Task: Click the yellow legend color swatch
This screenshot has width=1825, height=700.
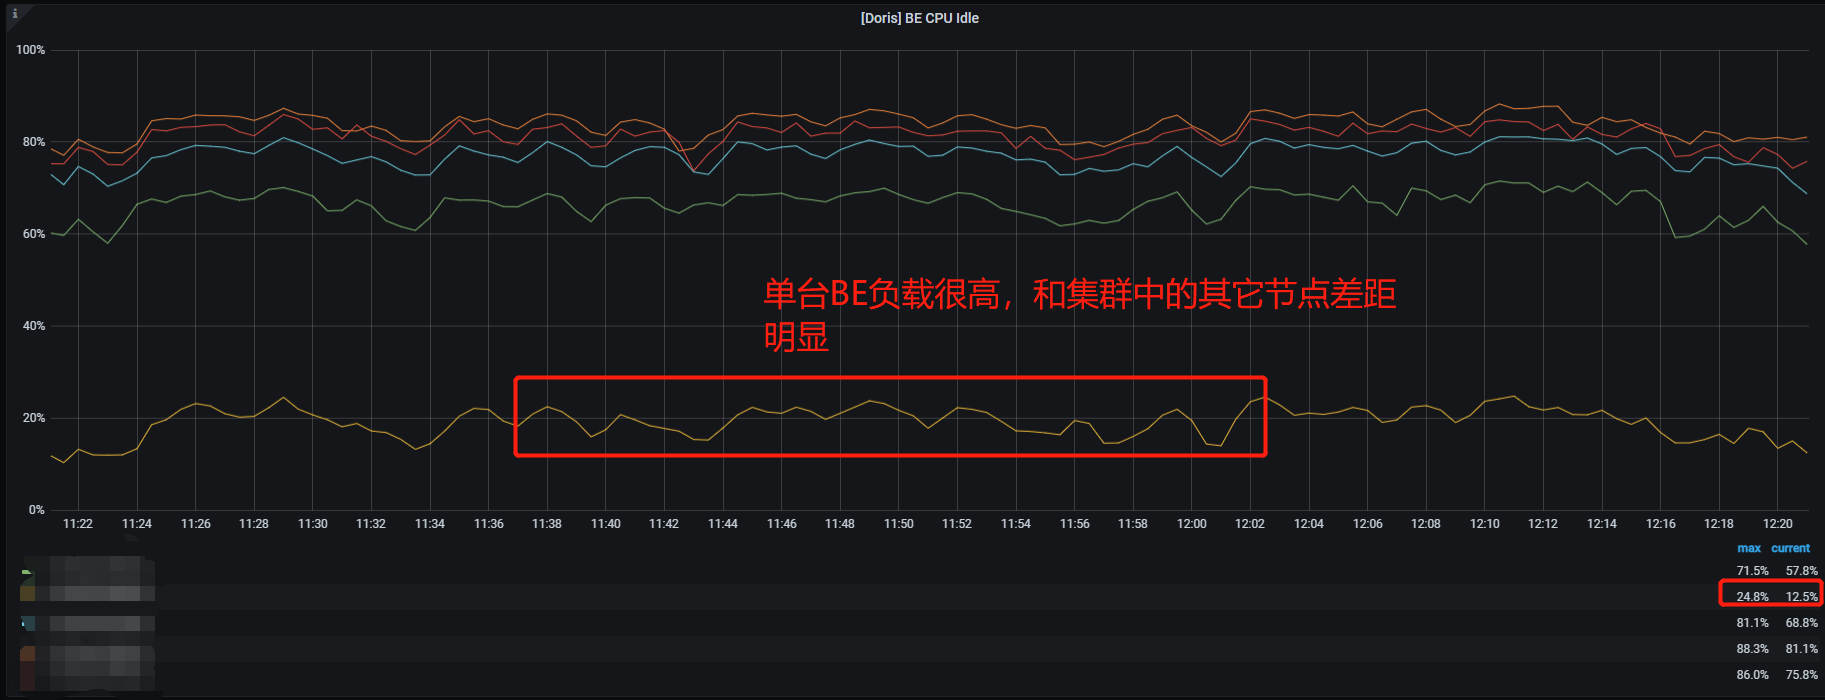Action: pyautogui.click(x=27, y=594)
